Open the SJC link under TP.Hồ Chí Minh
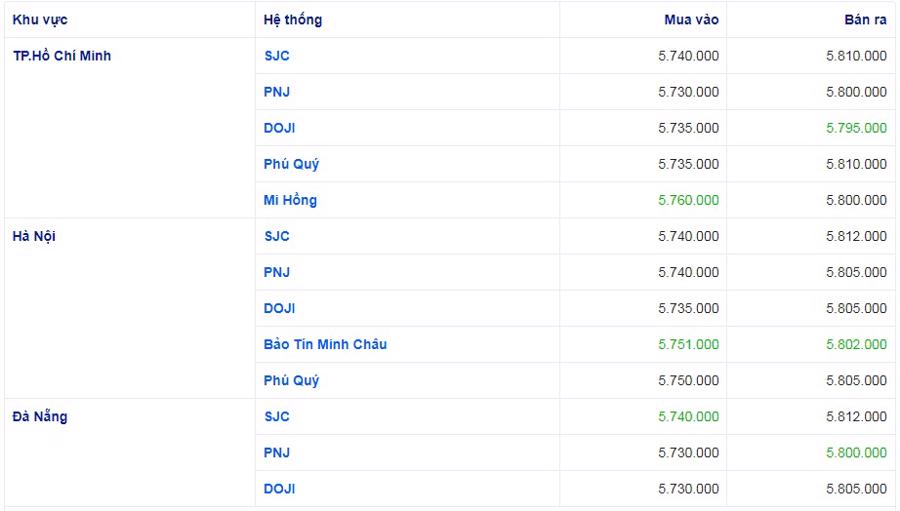 pos(277,56)
